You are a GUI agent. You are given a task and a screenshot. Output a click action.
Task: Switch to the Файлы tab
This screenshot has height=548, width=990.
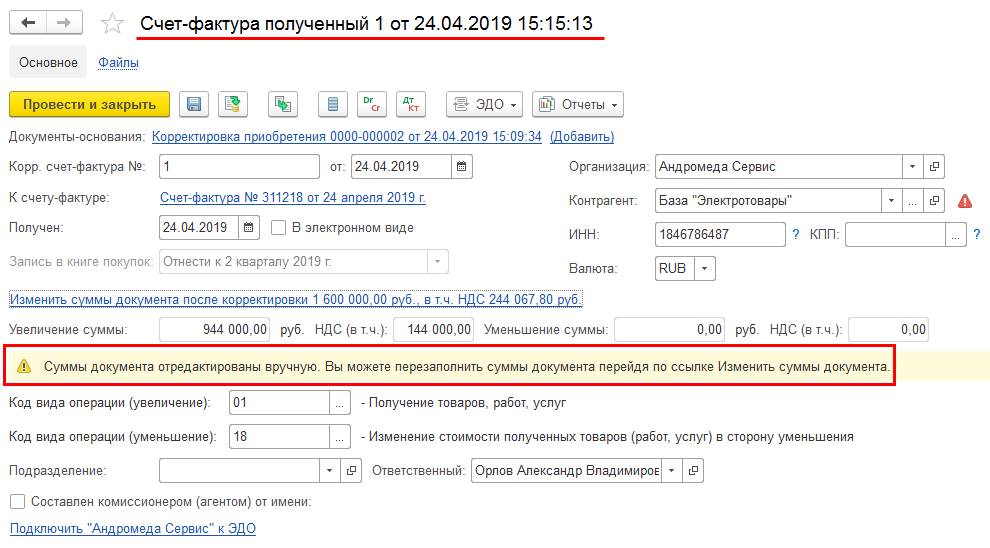coord(118,63)
